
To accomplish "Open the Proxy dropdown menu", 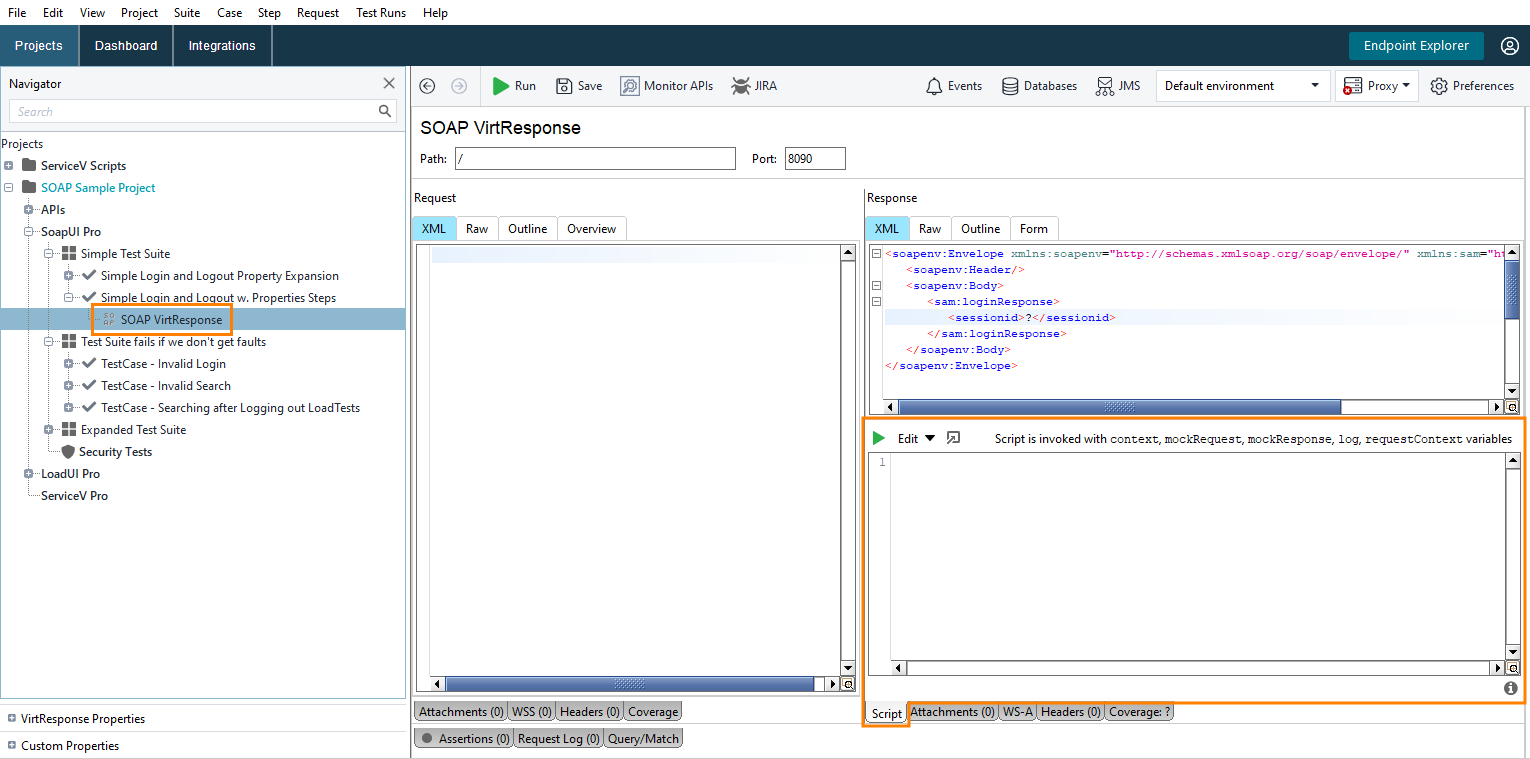I will click(x=1377, y=86).
